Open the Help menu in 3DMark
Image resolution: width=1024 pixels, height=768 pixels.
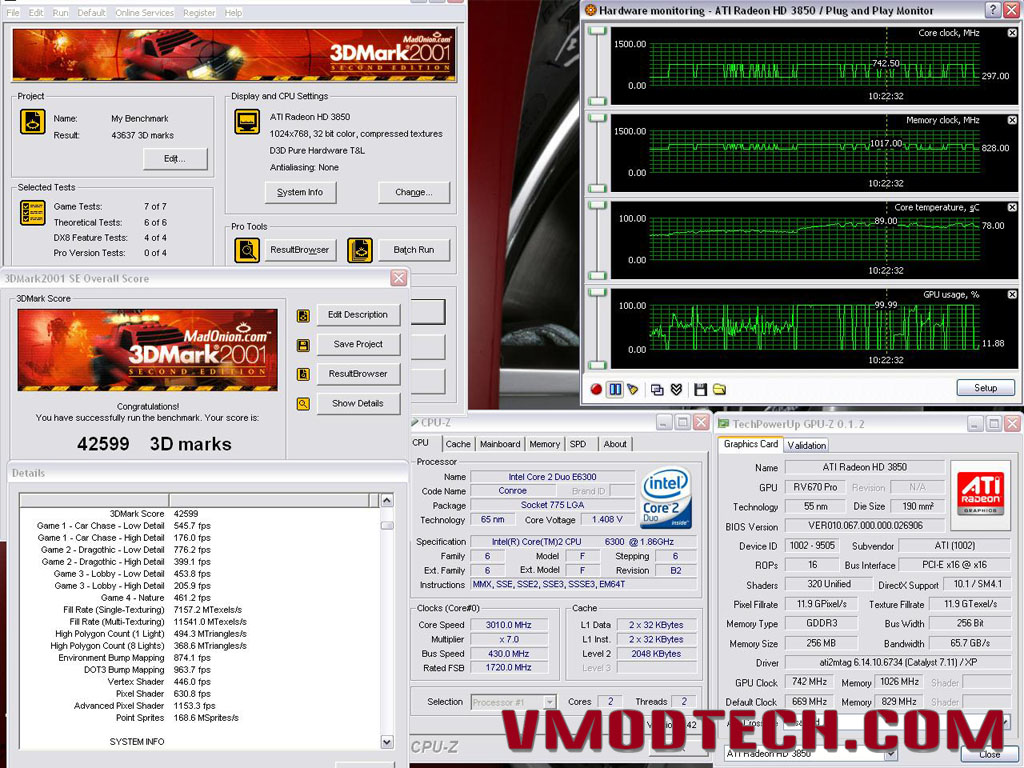click(233, 12)
